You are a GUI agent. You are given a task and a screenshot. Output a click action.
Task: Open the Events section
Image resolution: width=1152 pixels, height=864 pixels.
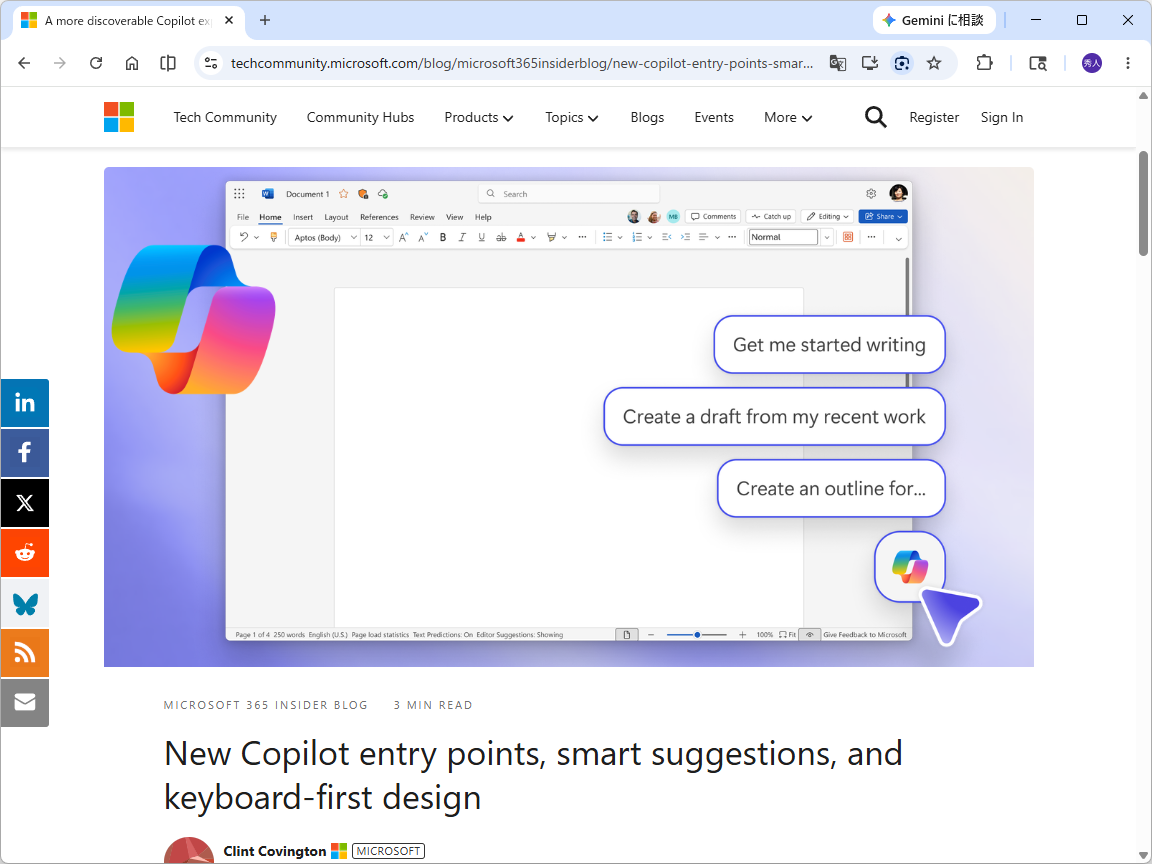[x=713, y=118]
